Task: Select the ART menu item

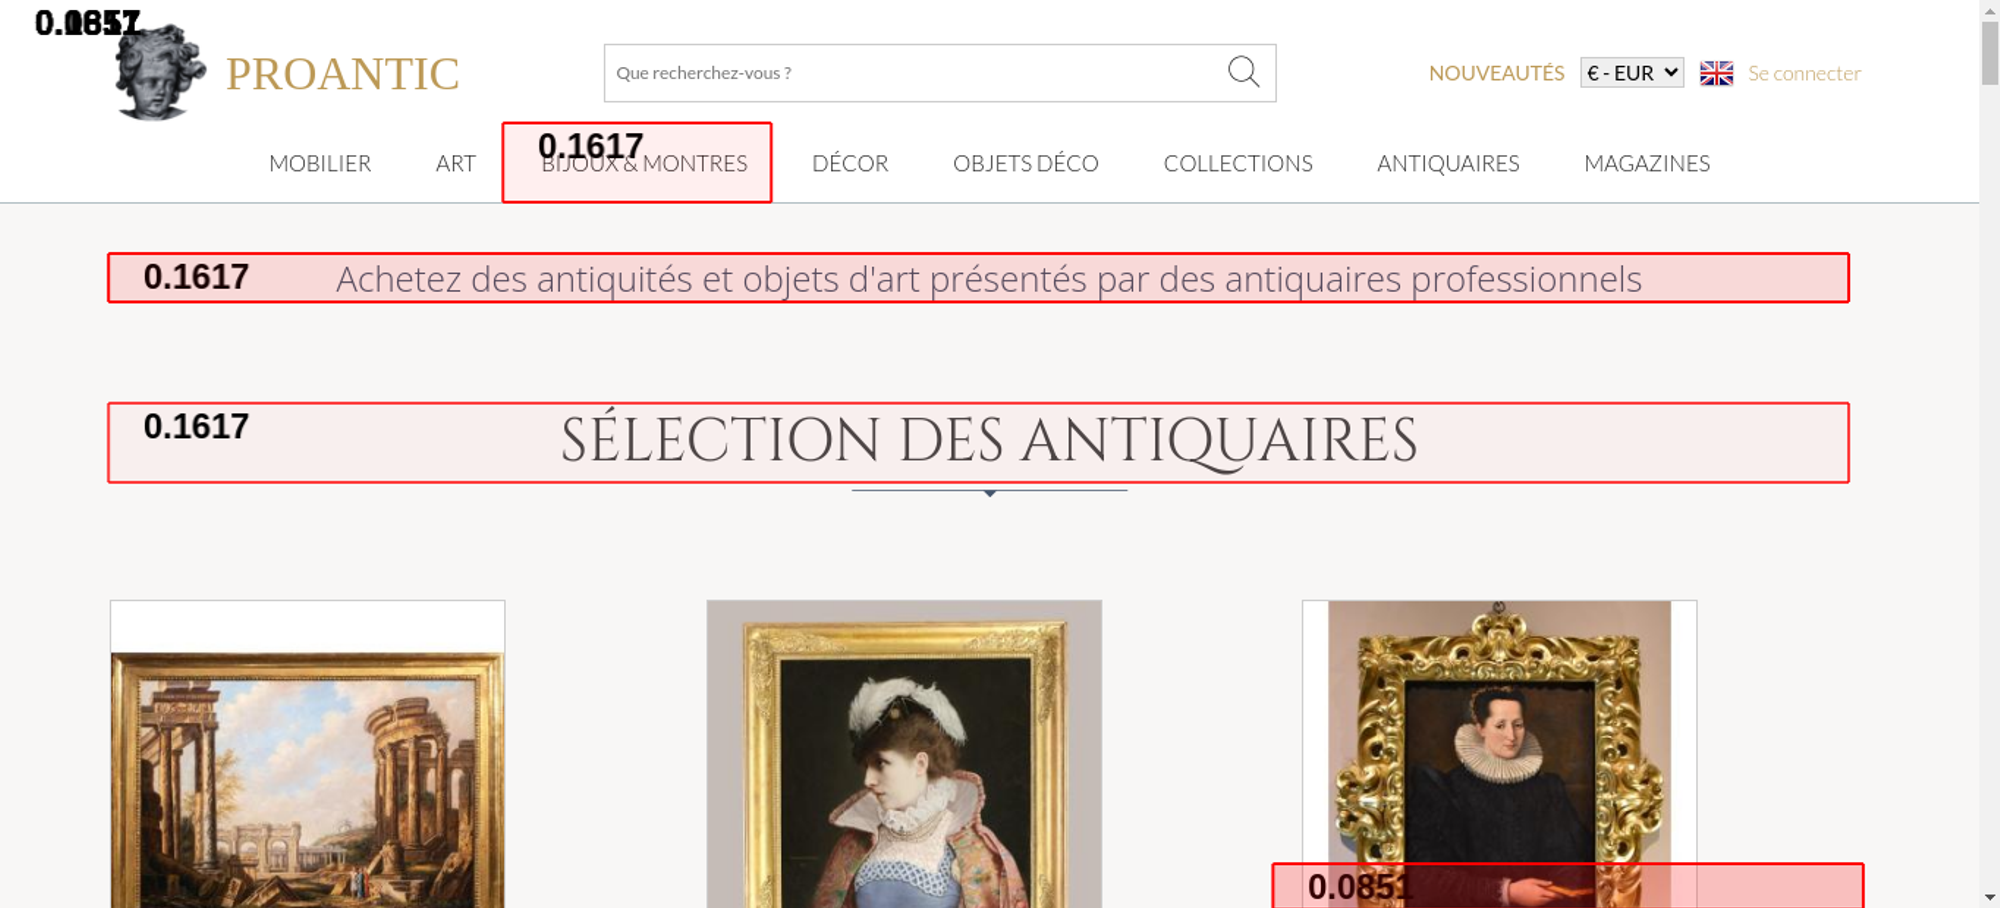Action: point(455,163)
